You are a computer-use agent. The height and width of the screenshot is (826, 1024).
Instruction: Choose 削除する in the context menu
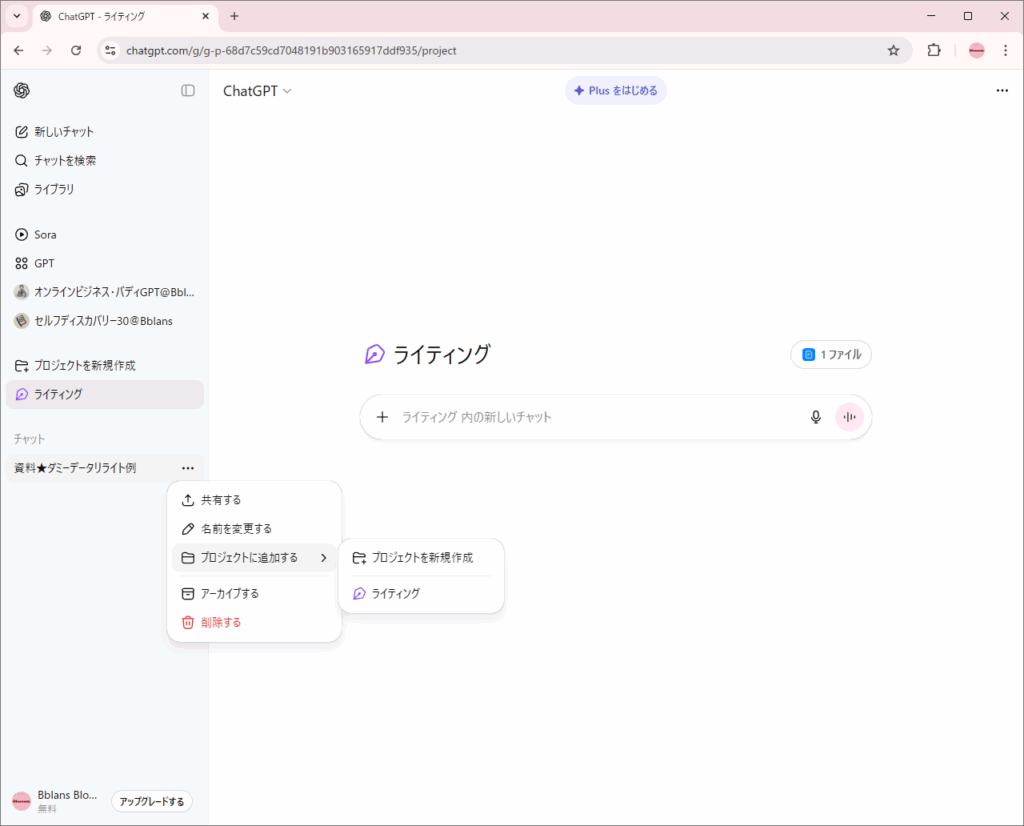click(x=220, y=622)
